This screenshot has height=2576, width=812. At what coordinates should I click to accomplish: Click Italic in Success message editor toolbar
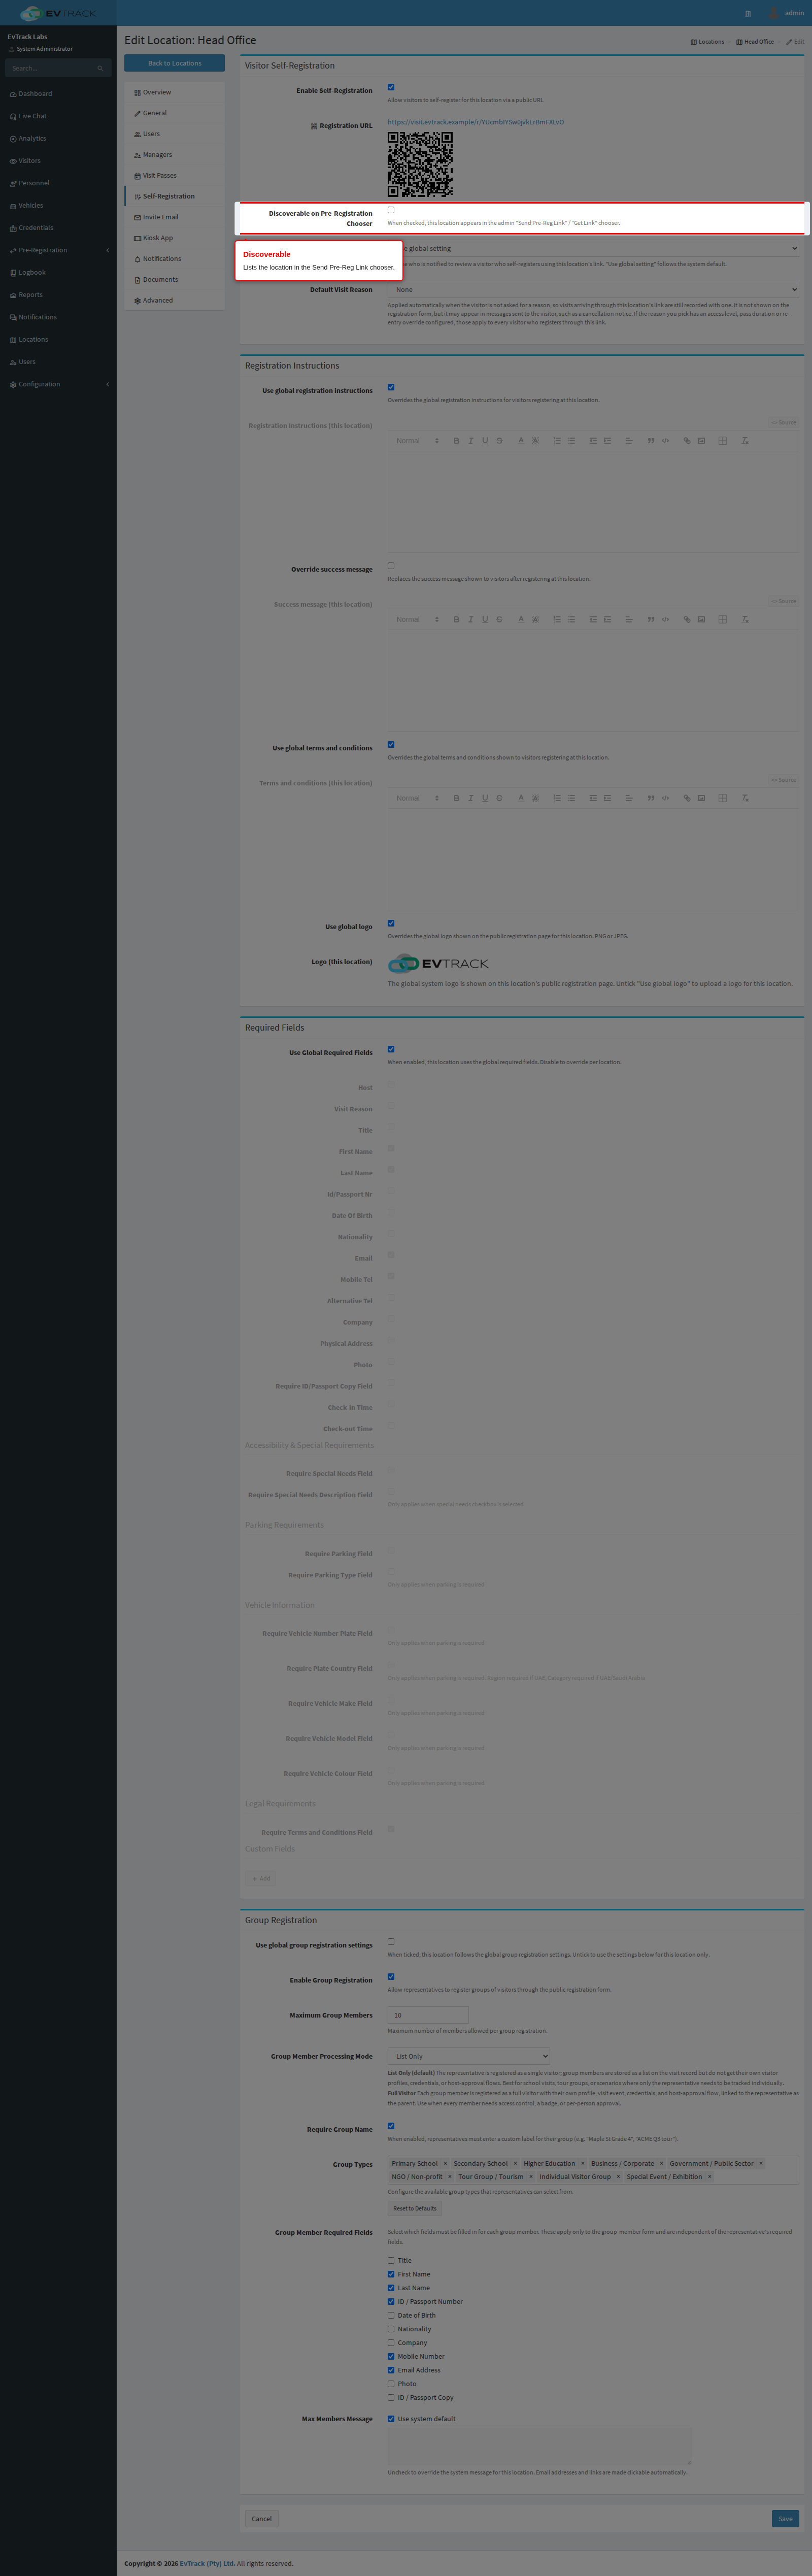coord(471,620)
